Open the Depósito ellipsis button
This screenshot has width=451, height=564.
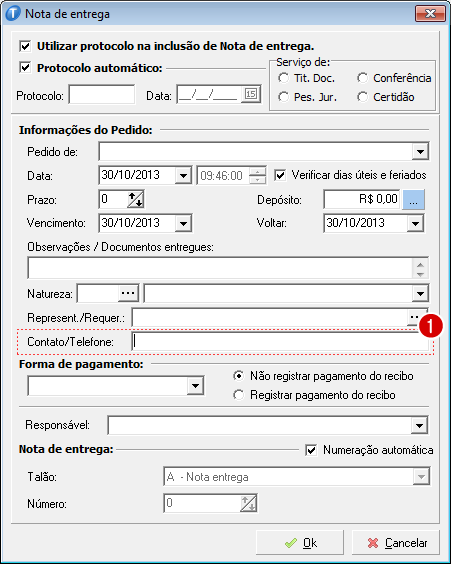click(413, 199)
